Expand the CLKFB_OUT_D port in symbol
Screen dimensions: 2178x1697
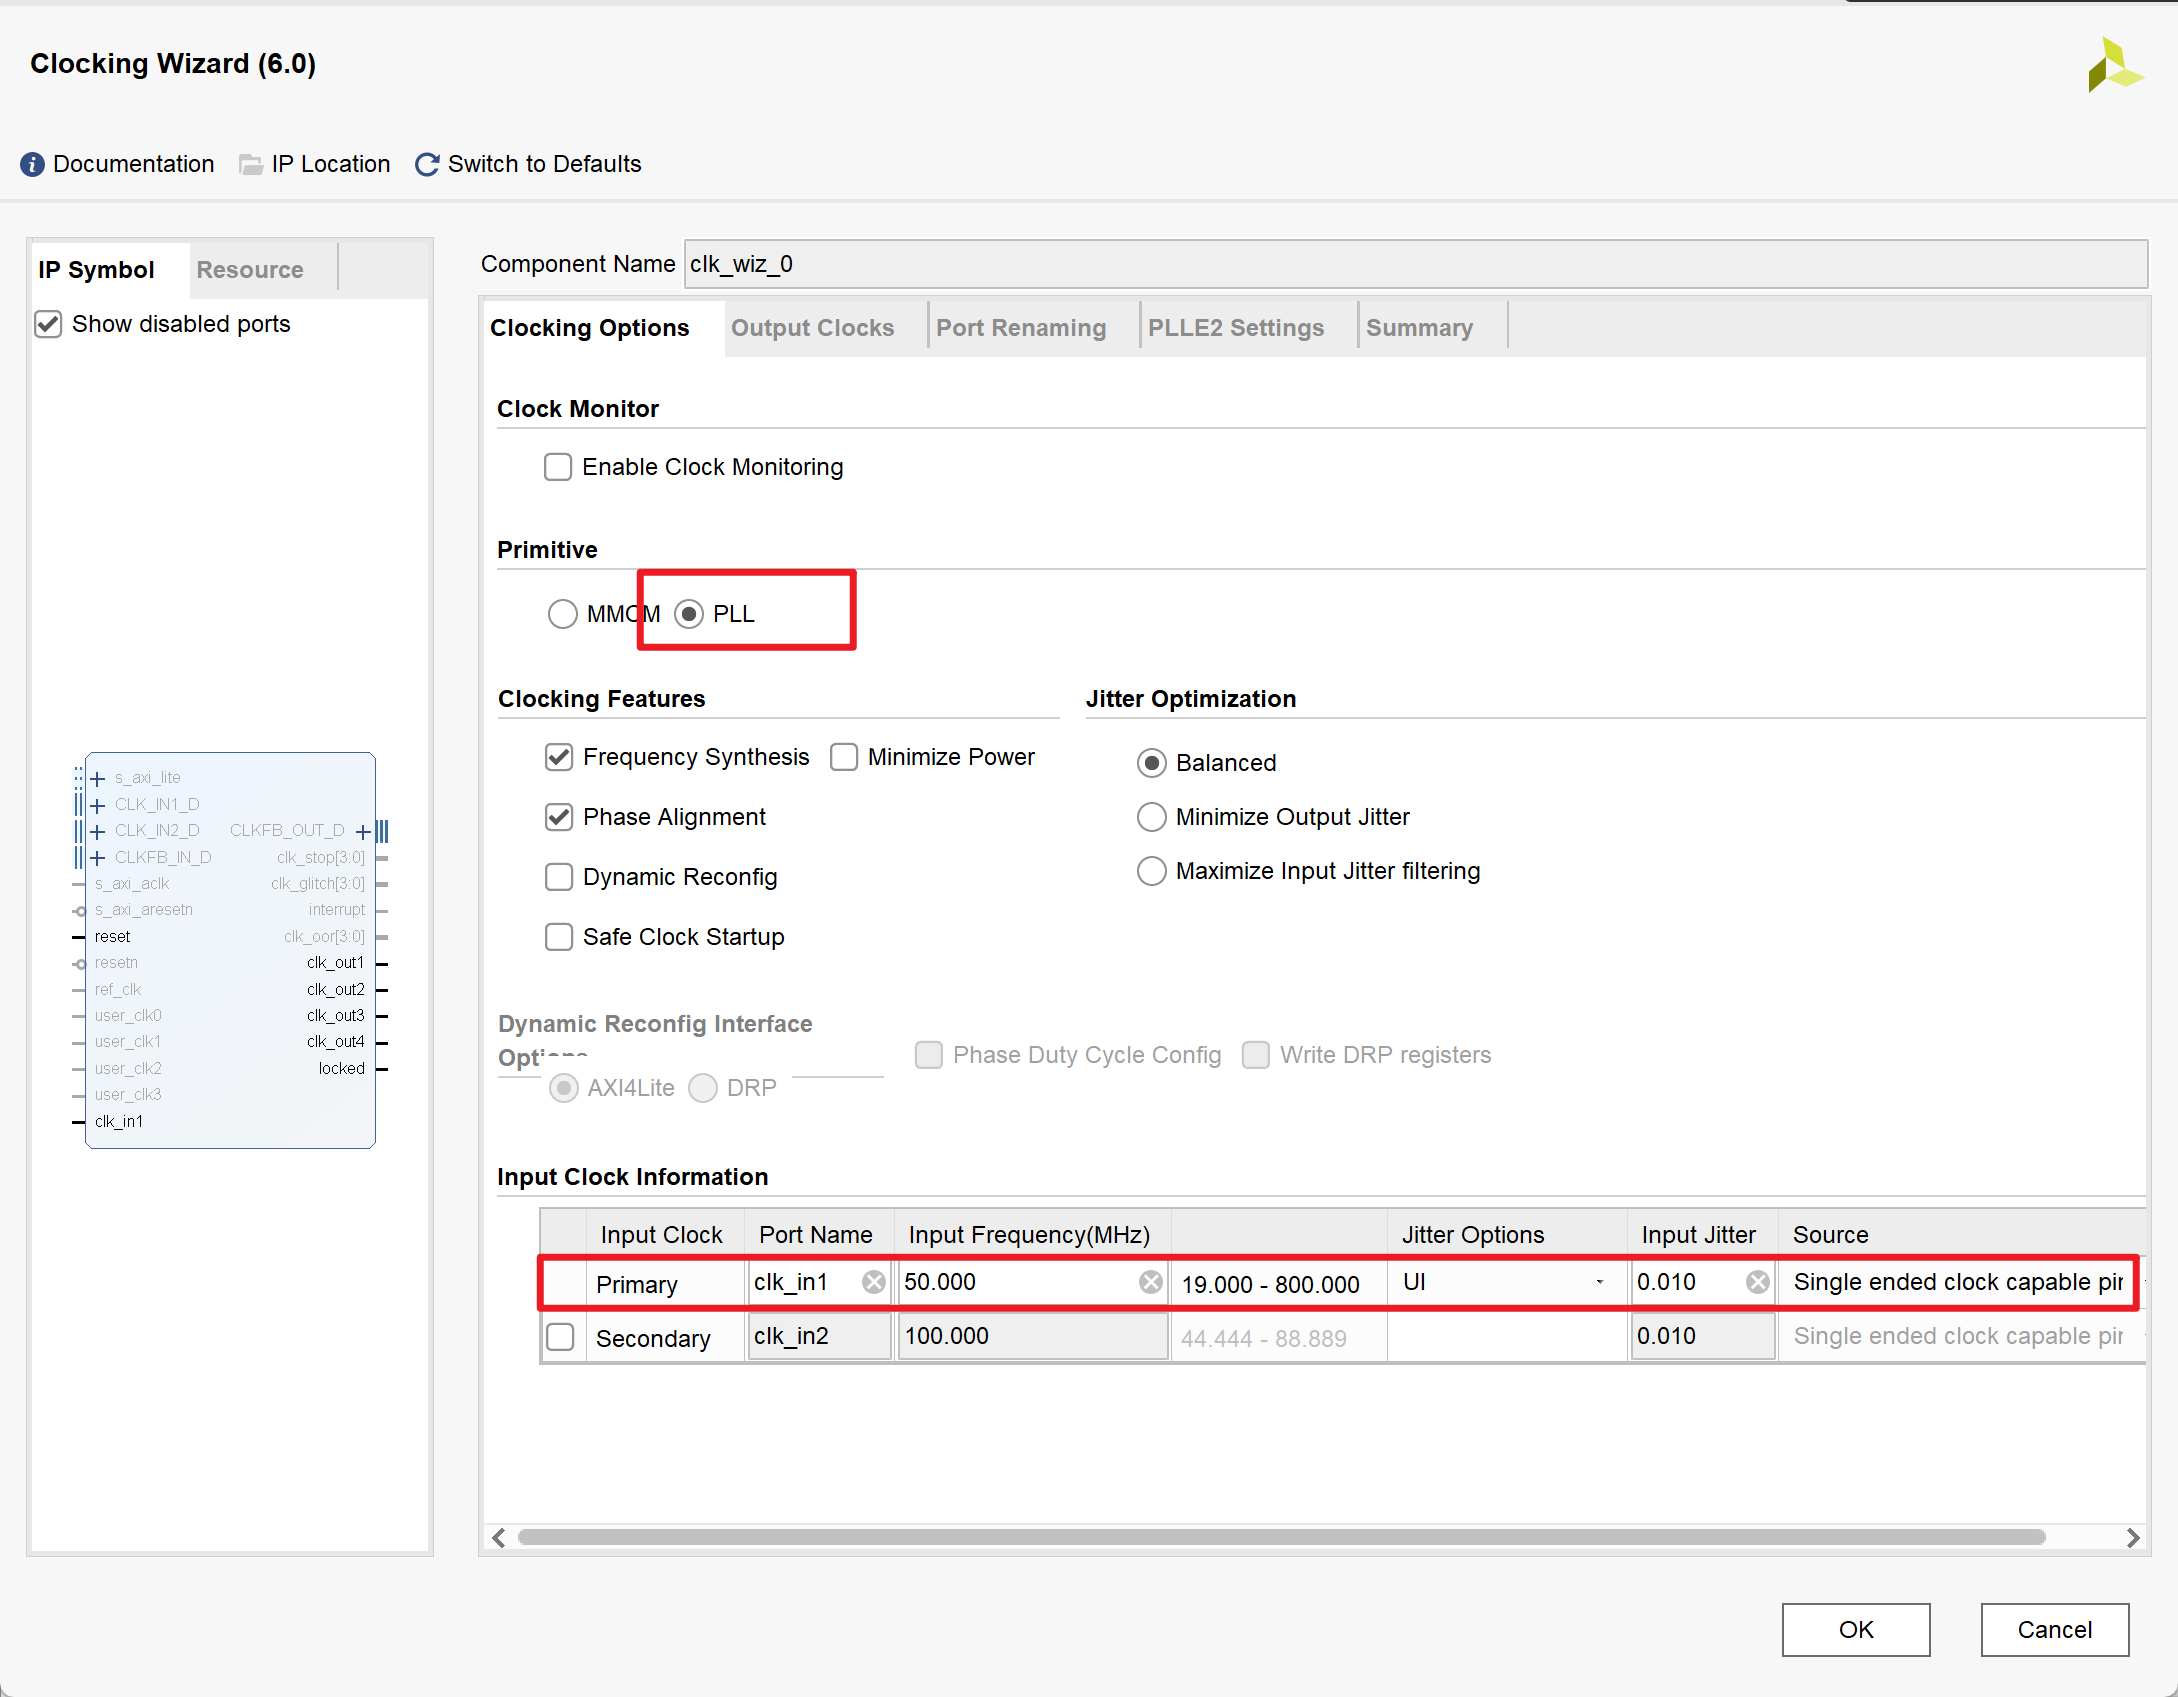pos(363,831)
